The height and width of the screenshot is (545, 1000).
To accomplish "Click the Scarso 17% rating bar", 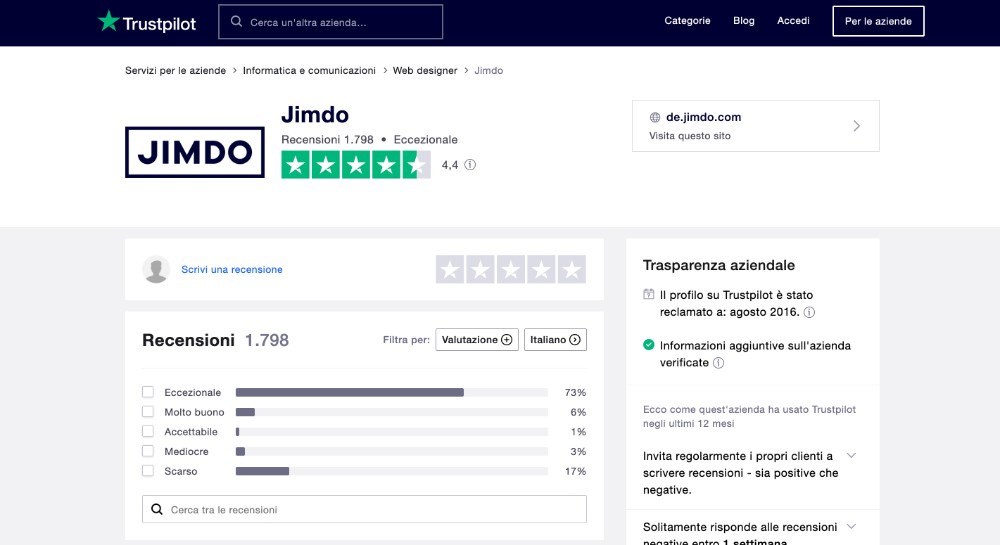I will [392, 471].
